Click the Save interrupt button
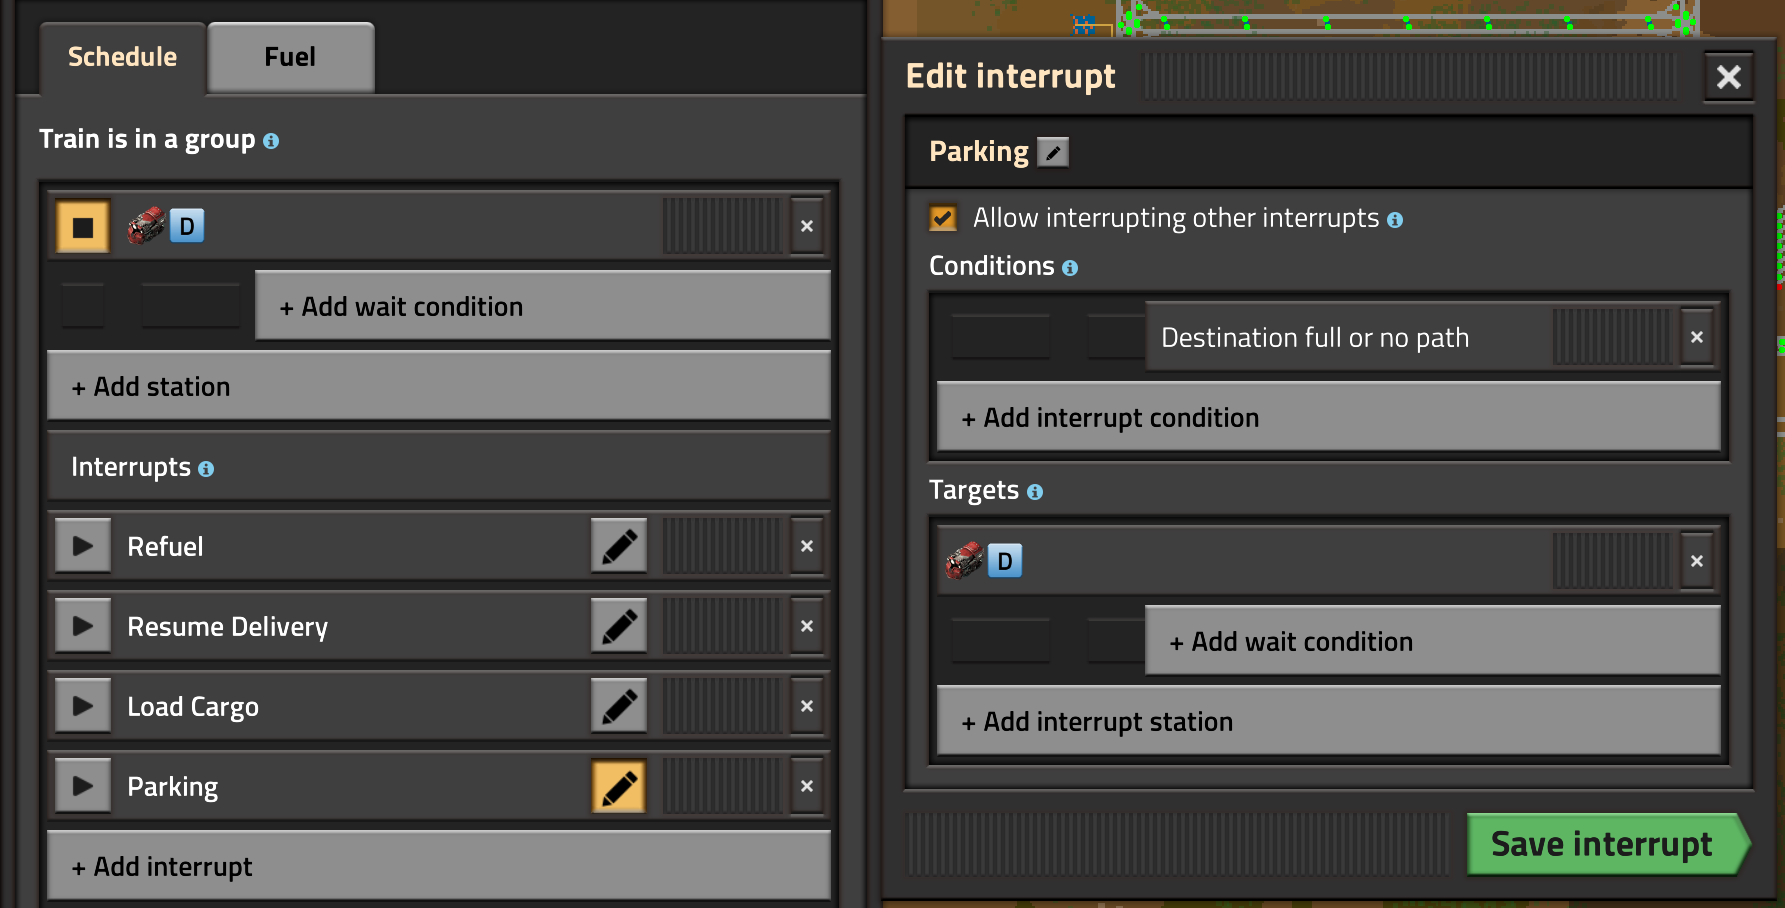 [1602, 844]
